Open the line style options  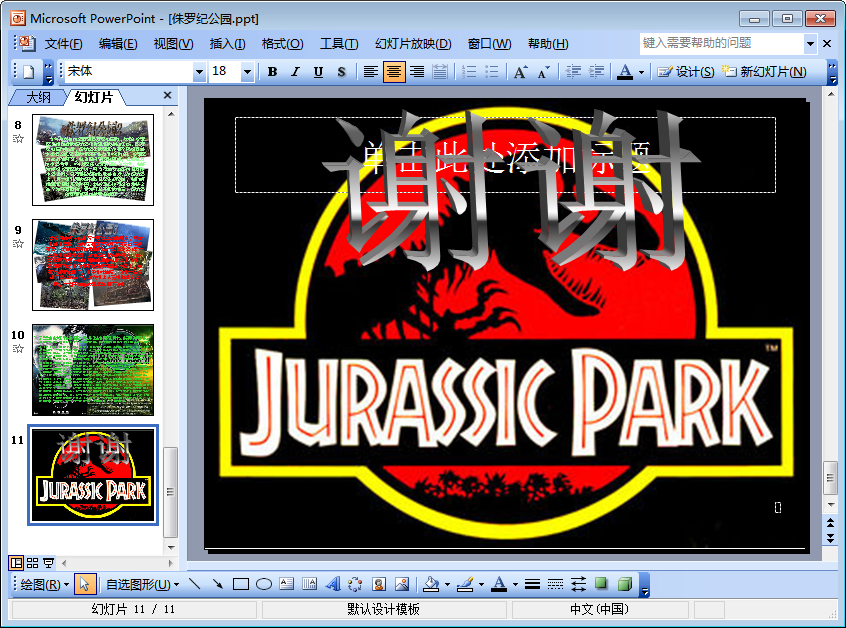[x=532, y=584]
